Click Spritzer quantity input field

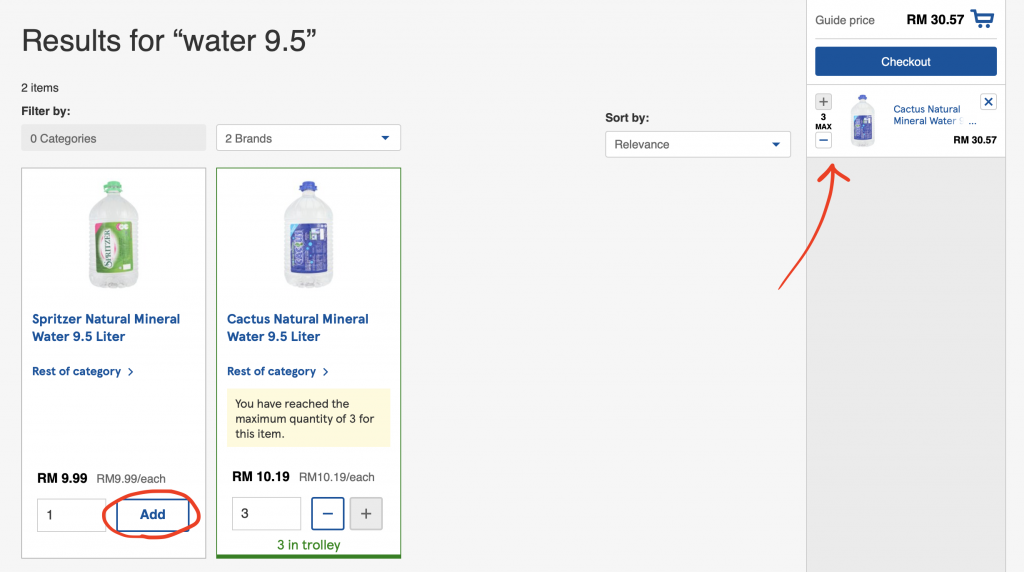(x=71, y=515)
